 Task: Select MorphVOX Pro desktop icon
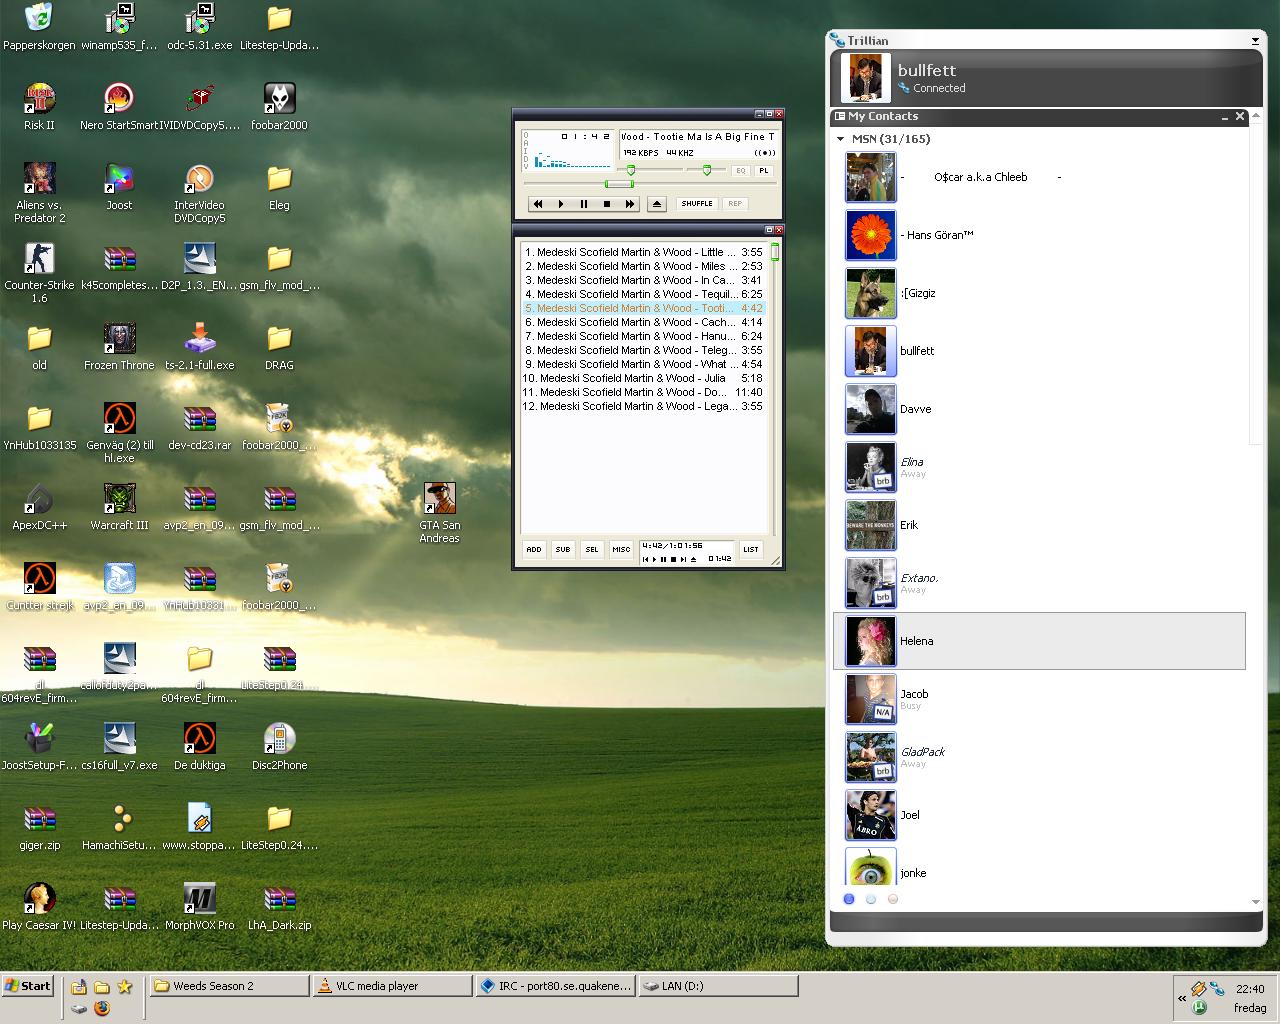click(x=200, y=907)
